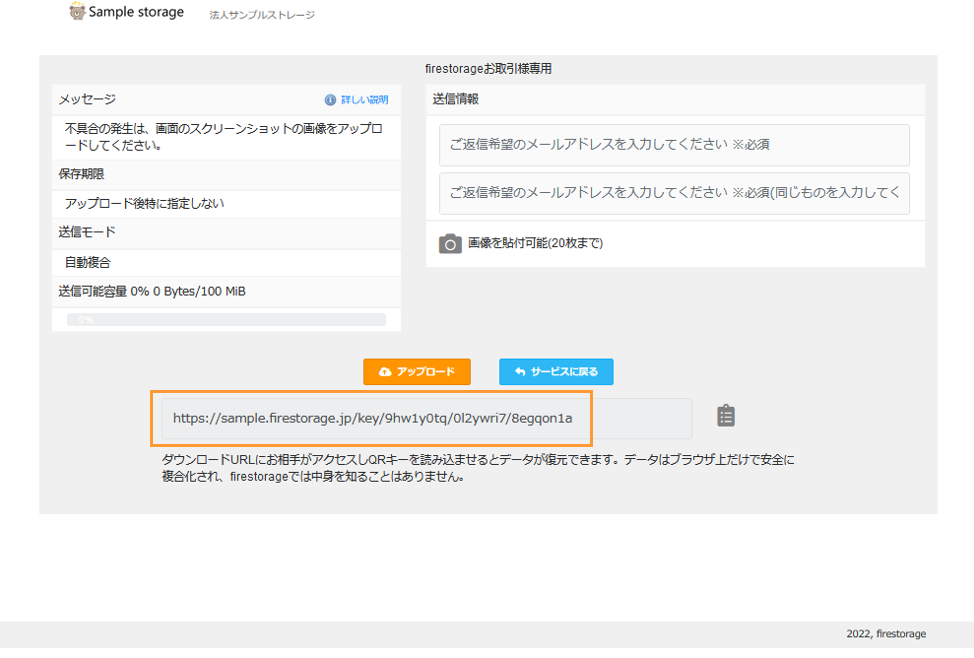Image resolution: width=974 pixels, height=658 pixels.
Task: Open the 詳しい説明 info link
Action: [x=365, y=100]
